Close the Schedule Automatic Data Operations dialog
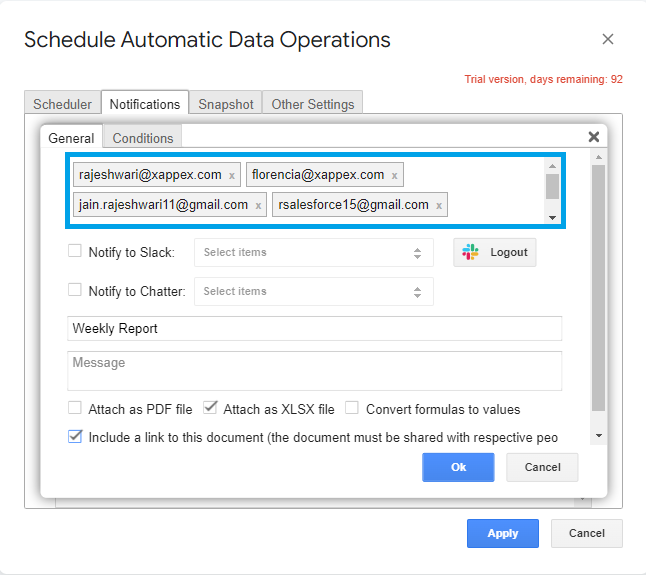Screen dimensions: 646x575 click(x=608, y=40)
